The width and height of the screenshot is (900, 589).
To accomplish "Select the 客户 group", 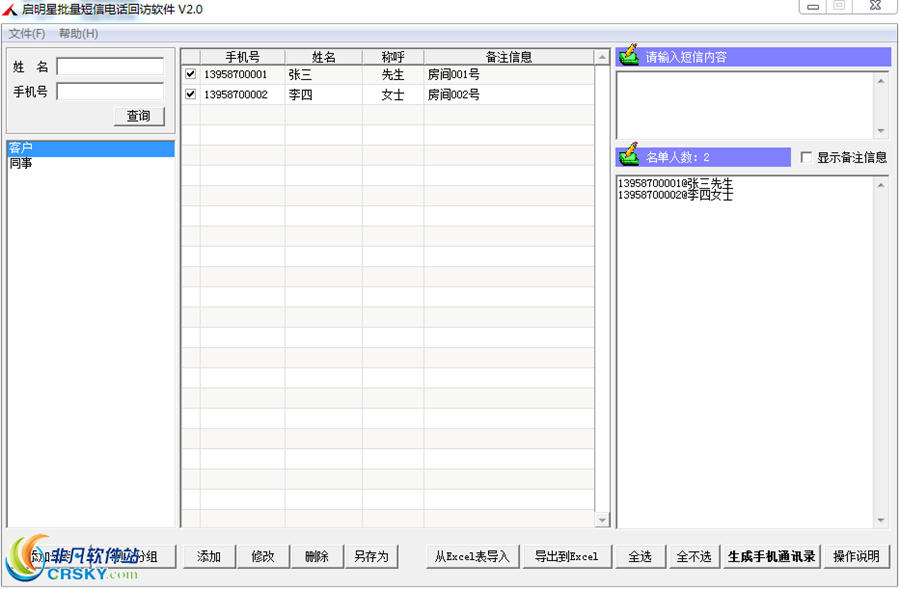I will (91, 148).
